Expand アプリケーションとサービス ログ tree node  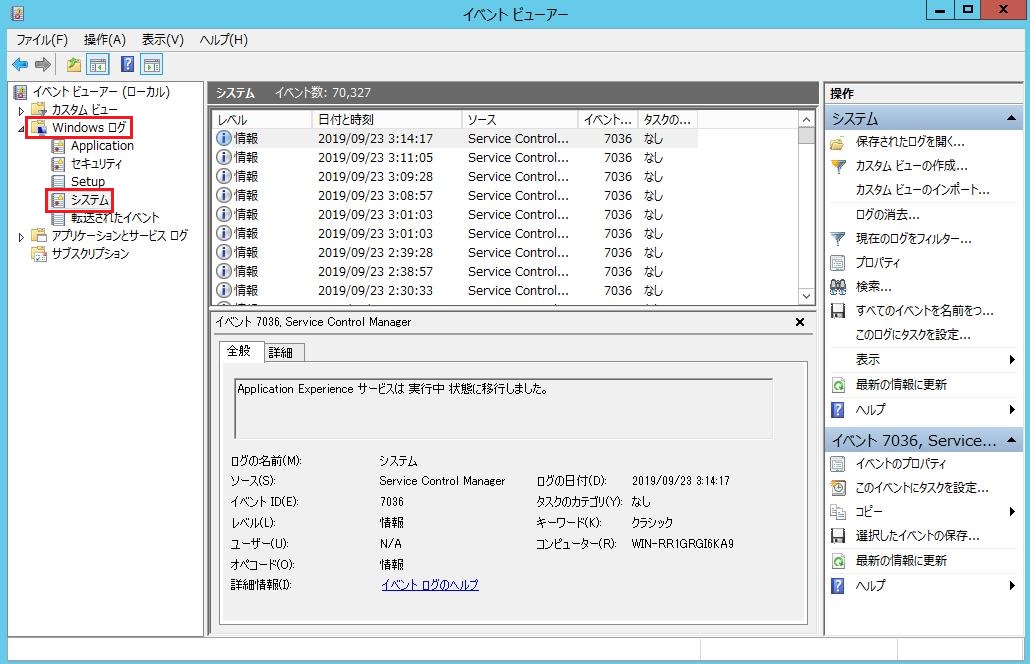coord(22,236)
